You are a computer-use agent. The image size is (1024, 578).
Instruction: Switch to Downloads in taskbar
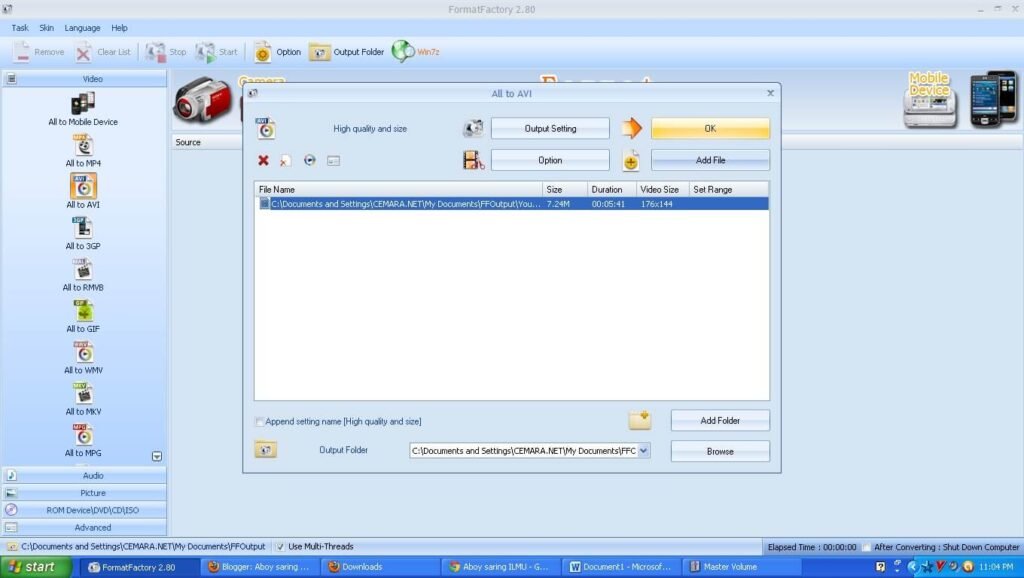[x=381, y=567]
